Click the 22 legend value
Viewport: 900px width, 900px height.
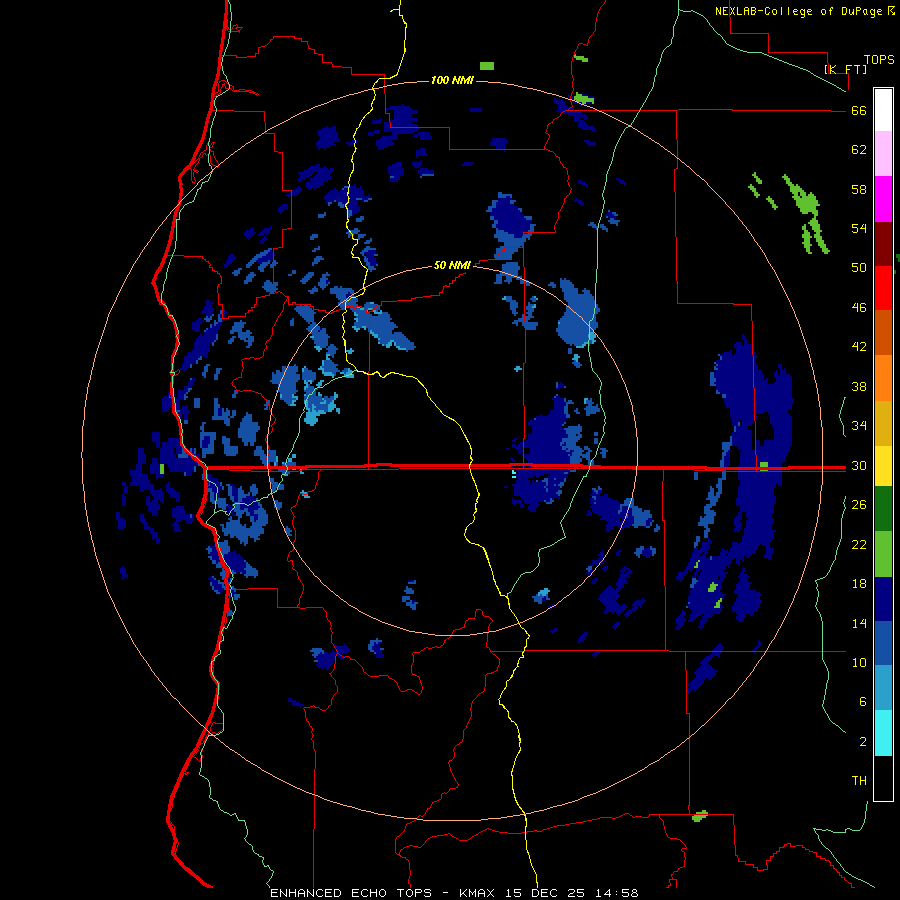pyautogui.click(x=859, y=544)
